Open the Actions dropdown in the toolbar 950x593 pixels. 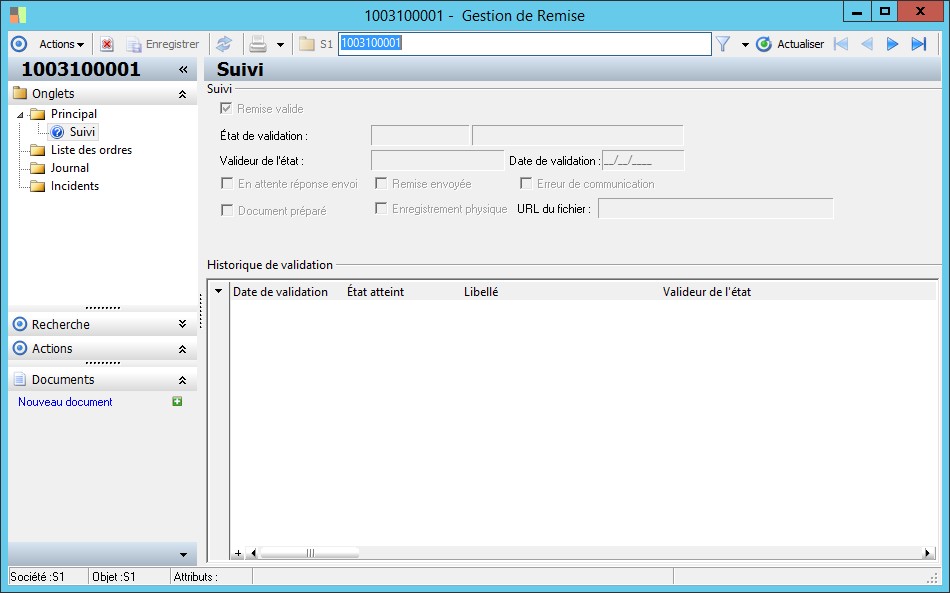click(61, 44)
